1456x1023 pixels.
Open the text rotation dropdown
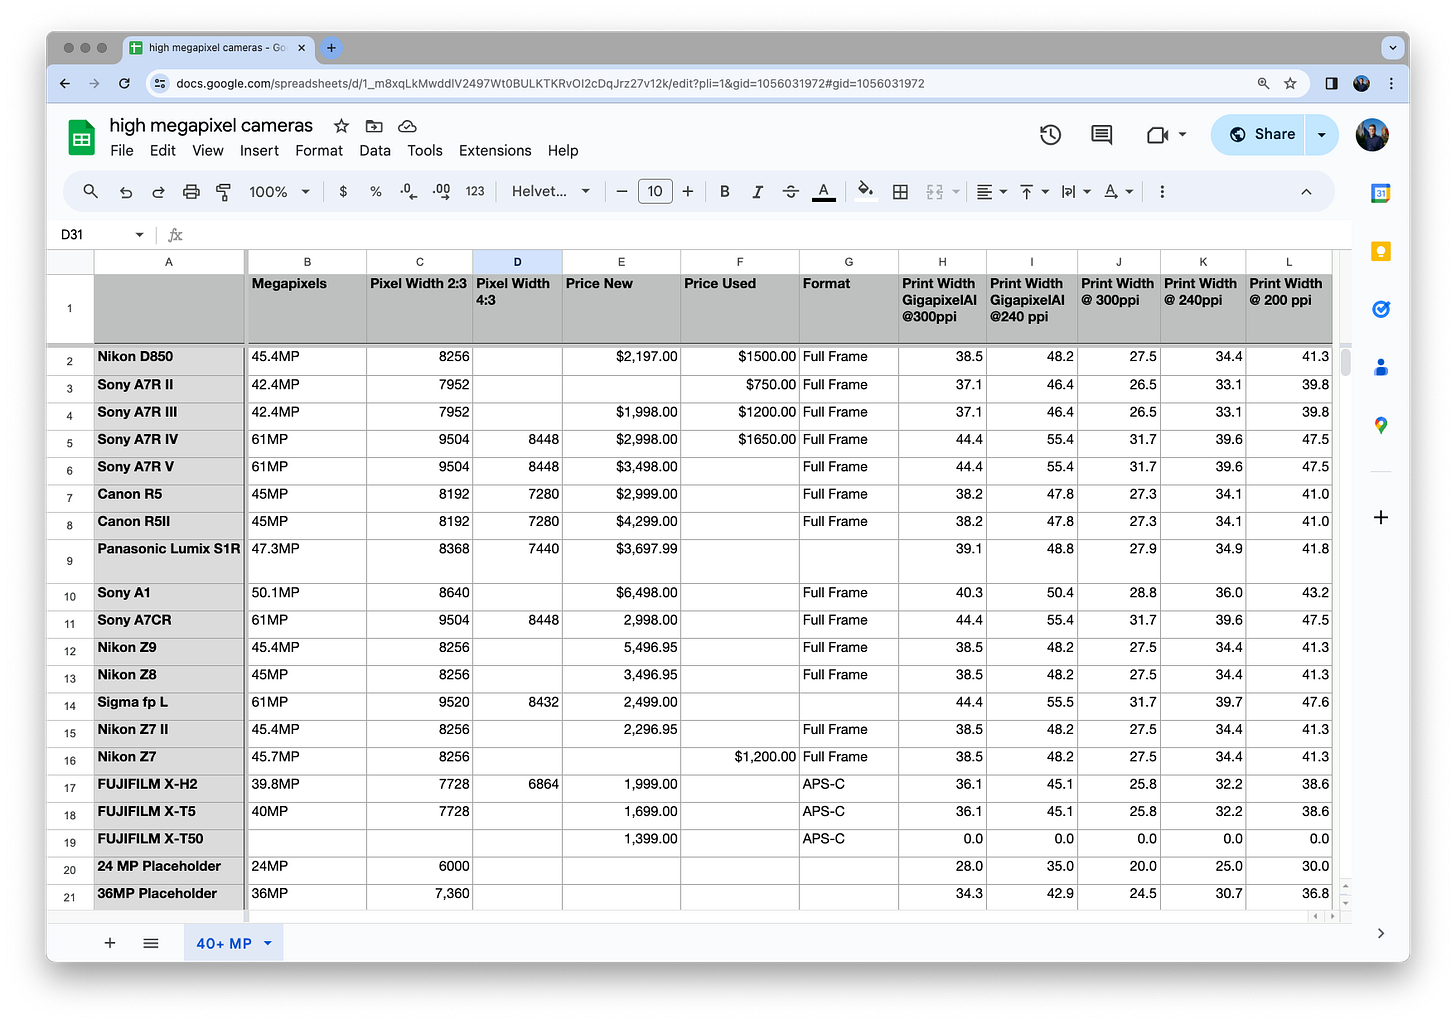pos(1118,191)
